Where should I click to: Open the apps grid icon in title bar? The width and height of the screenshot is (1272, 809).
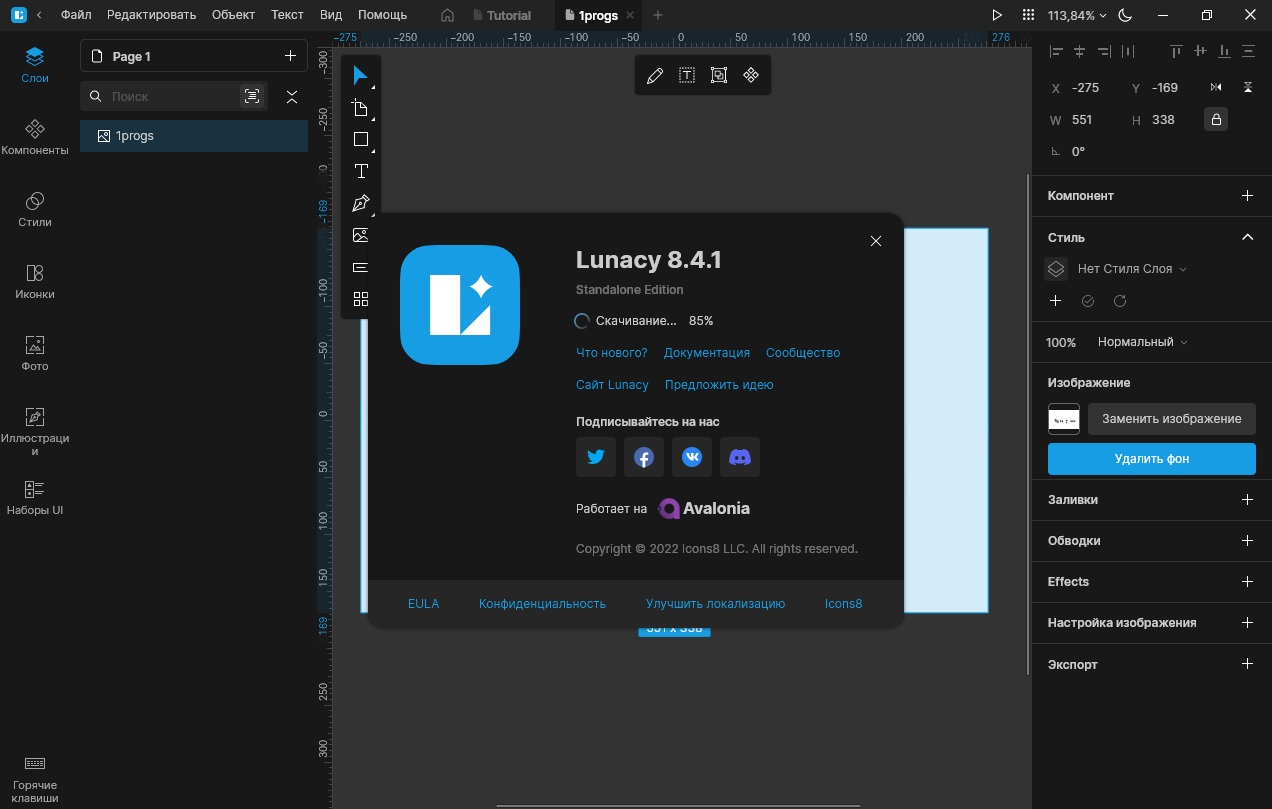pyautogui.click(x=1029, y=15)
